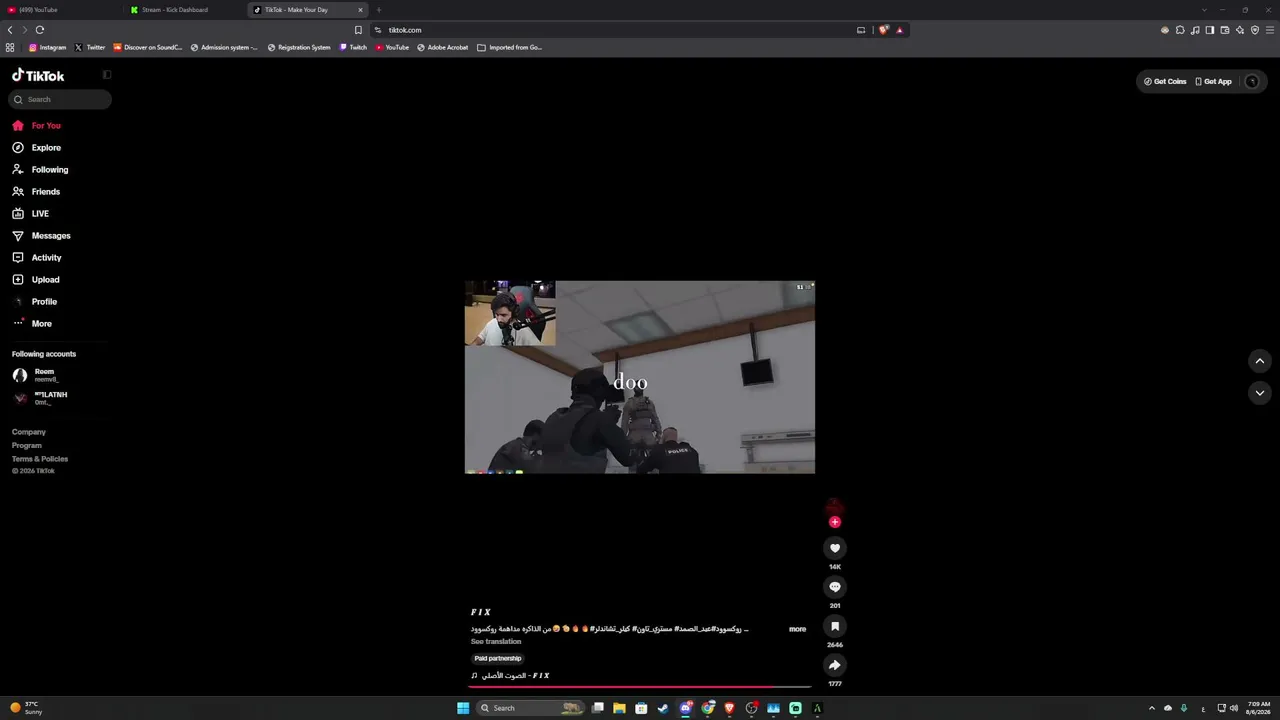This screenshot has height=720, width=1280.
Task: Expand the Terms & Policies footer section
Action: click(40, 459)
